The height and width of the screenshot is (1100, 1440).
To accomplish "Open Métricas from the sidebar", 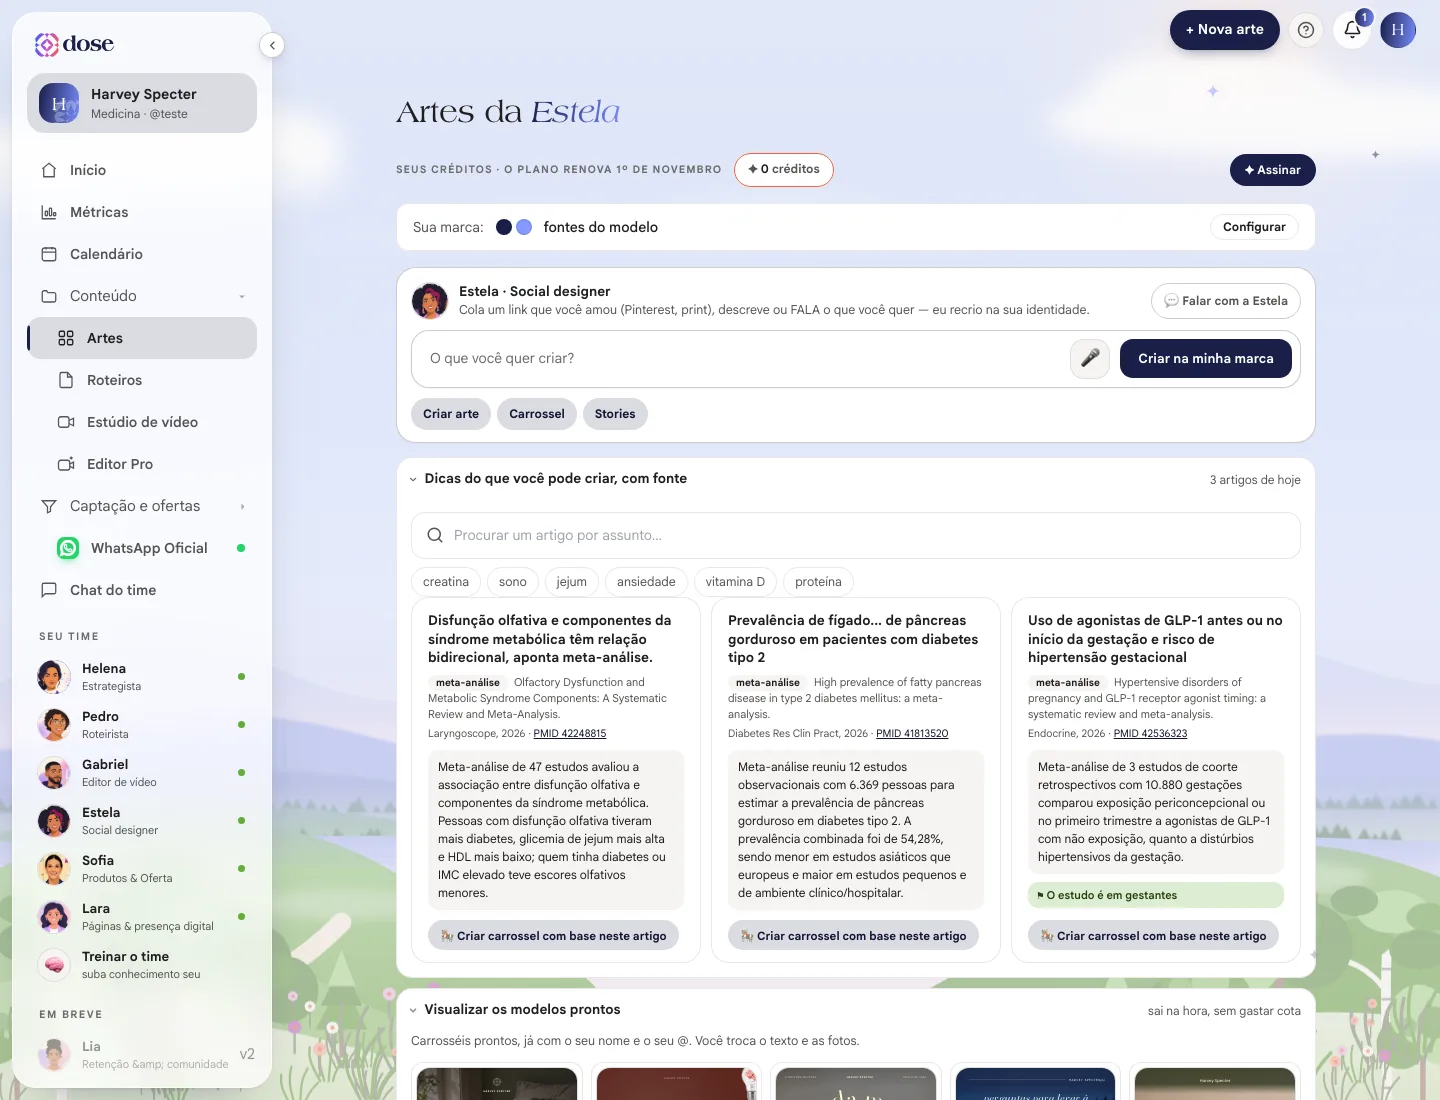I will click(x=142, y=212).
